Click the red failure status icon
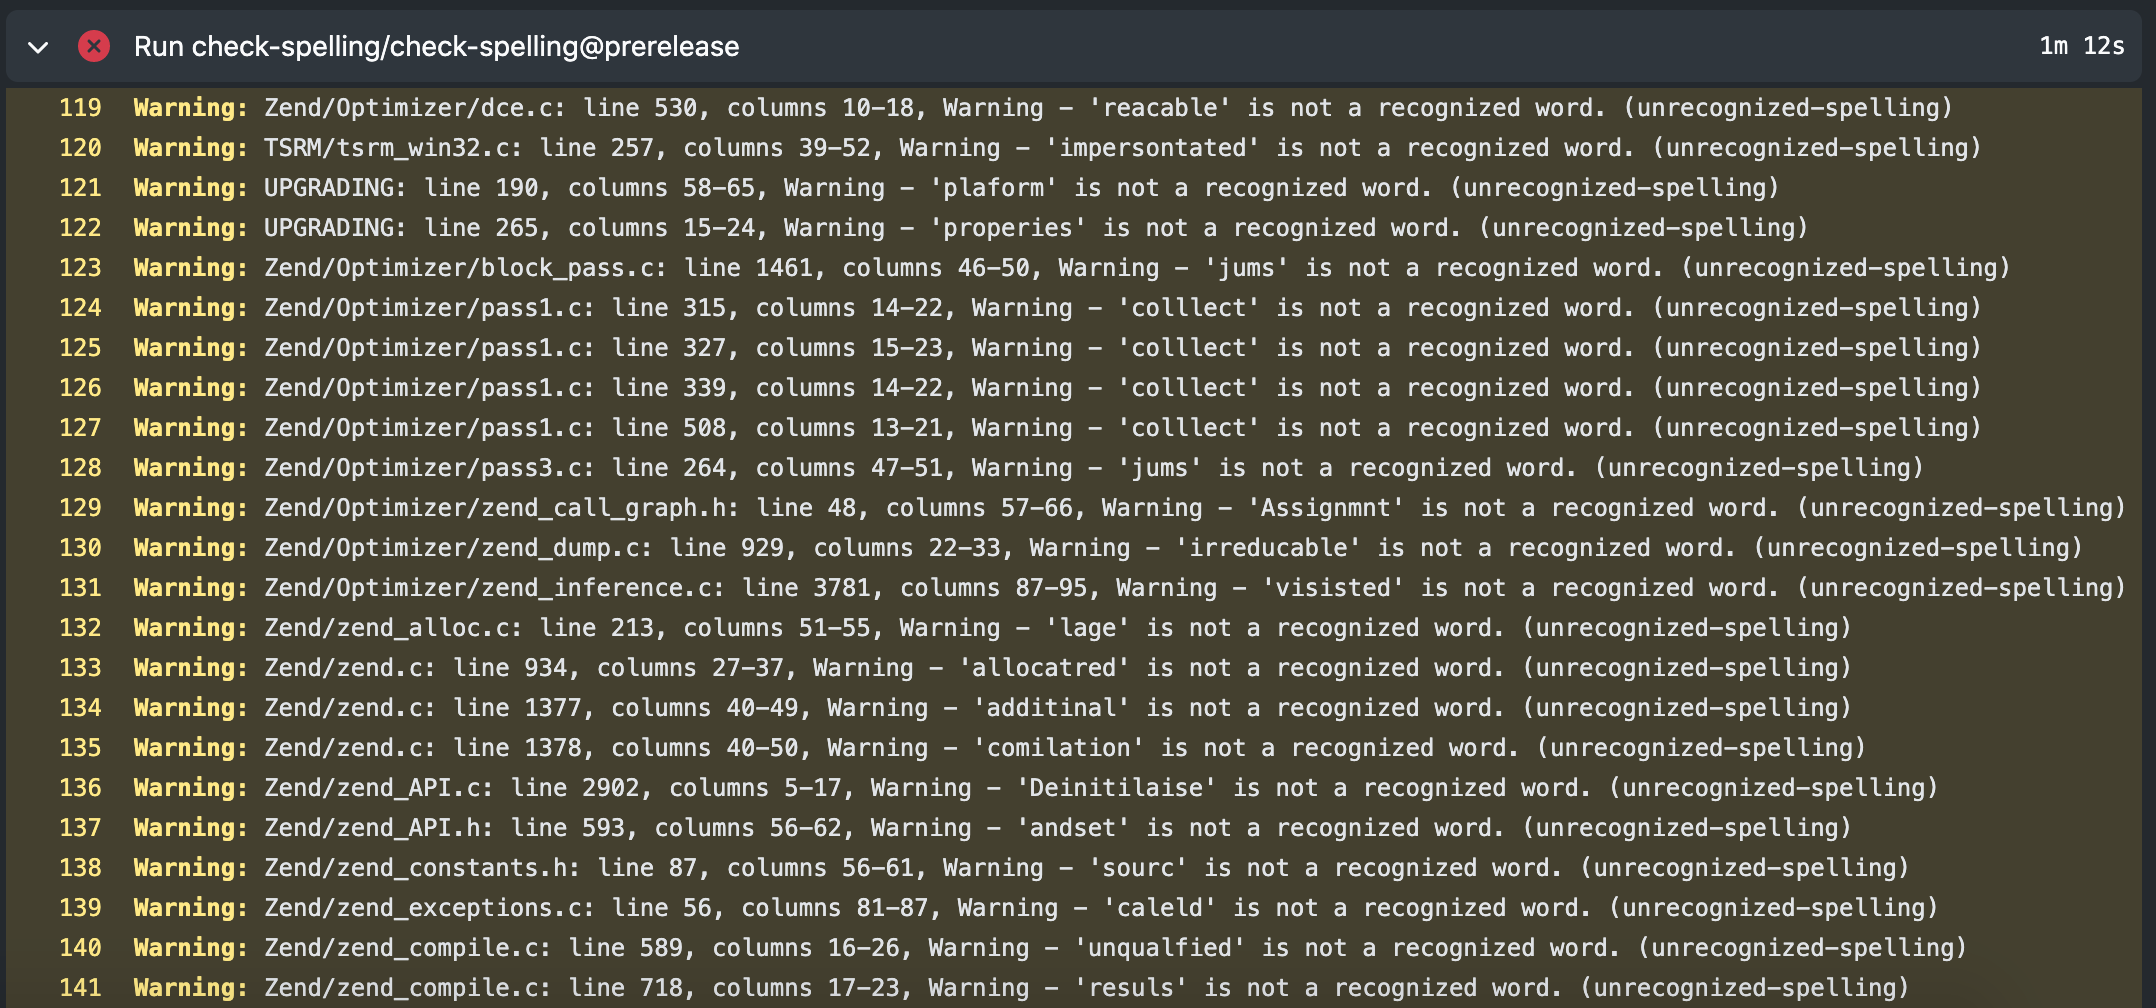Screen dimensions: 2156x1008 (x=94, y=46)
